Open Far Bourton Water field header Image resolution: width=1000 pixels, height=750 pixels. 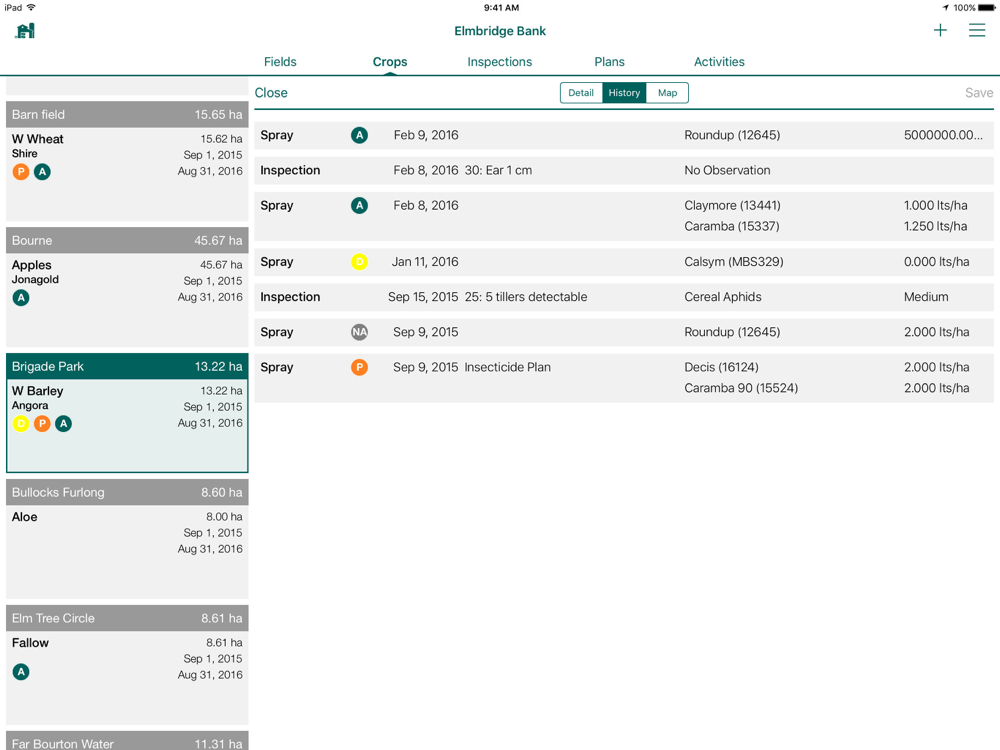point(127,741)
